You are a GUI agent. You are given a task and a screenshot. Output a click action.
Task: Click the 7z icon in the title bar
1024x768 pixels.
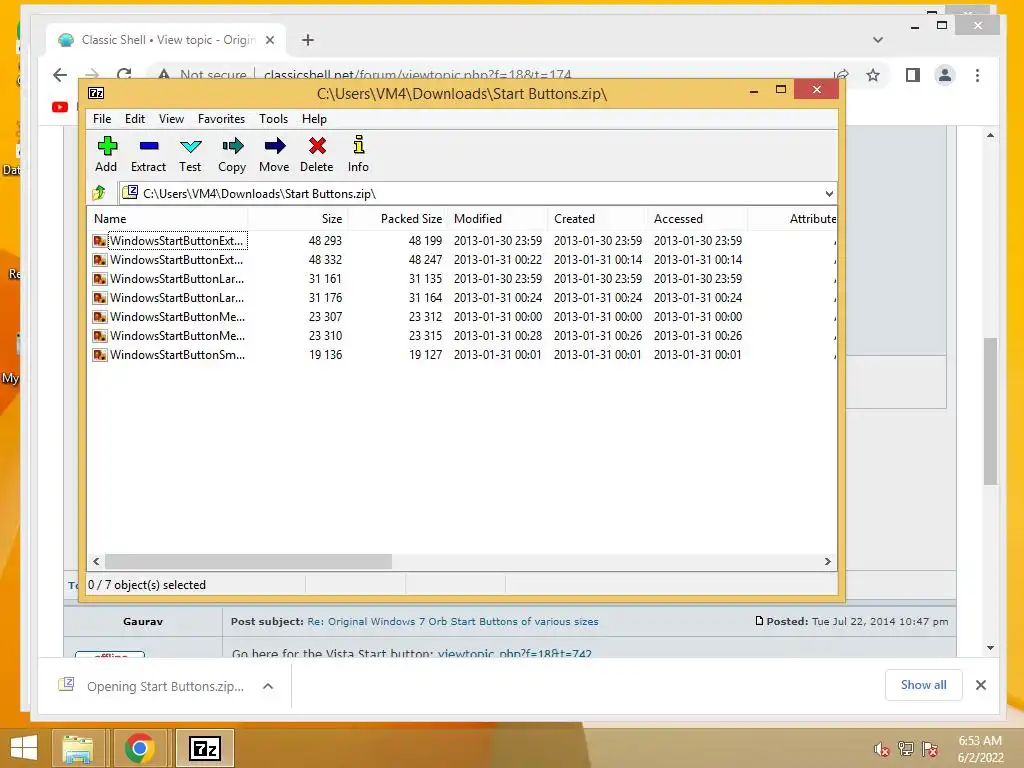tap(96, 93)
